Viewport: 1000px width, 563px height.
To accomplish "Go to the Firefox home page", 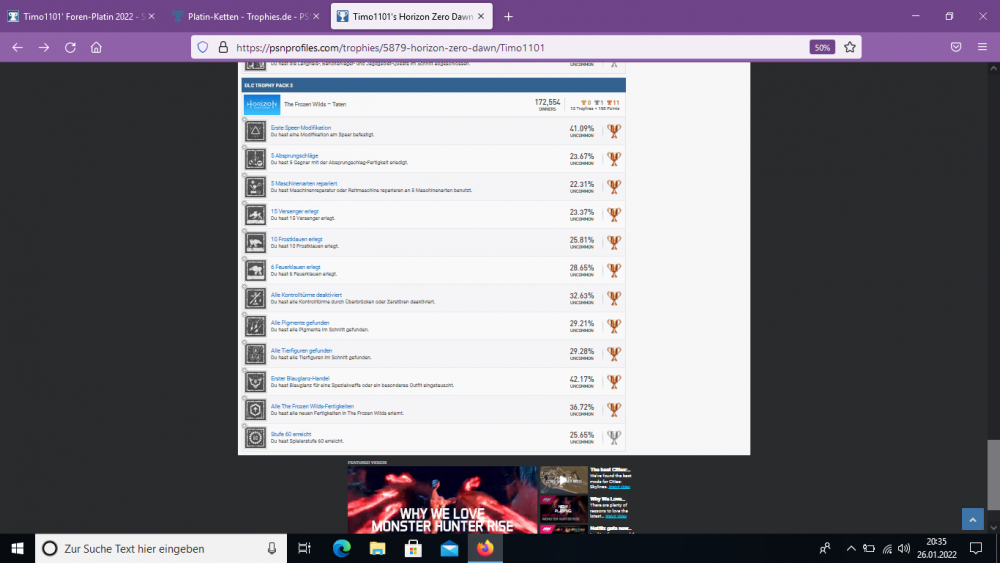I will point(96,47).
